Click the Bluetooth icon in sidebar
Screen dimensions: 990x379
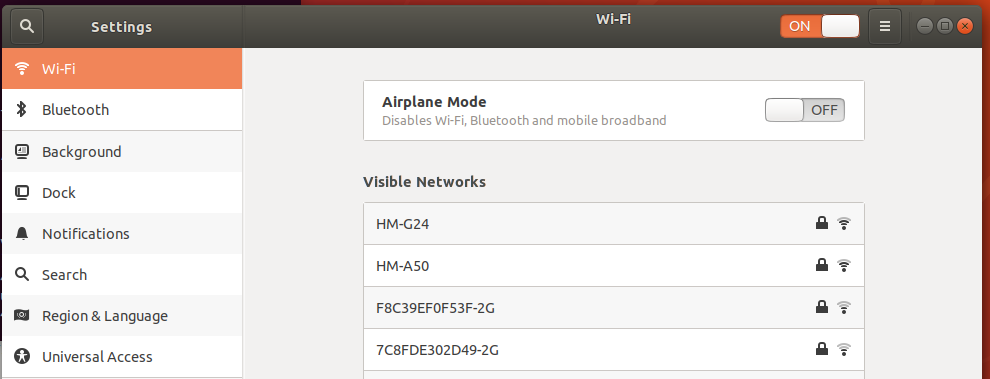21,109
